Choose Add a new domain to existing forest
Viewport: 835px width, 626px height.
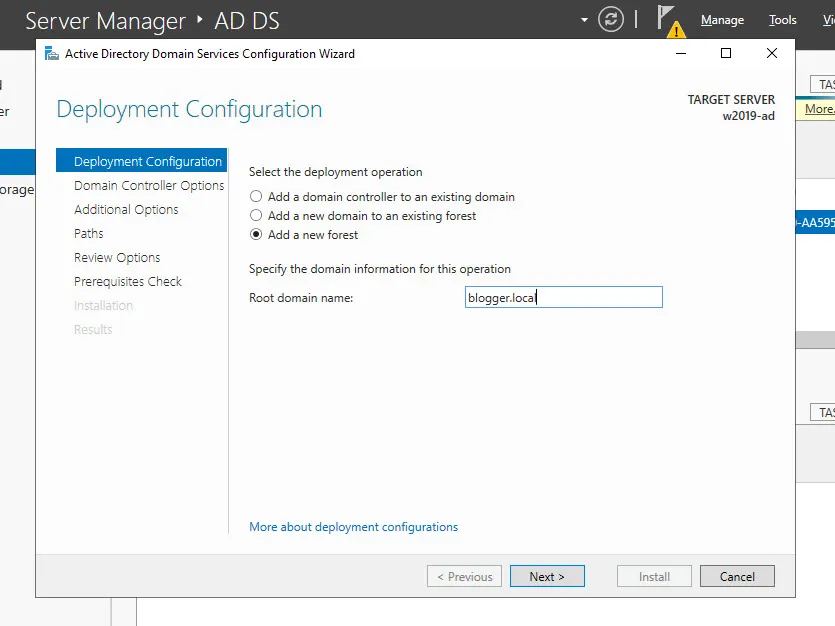pos(257,216)
